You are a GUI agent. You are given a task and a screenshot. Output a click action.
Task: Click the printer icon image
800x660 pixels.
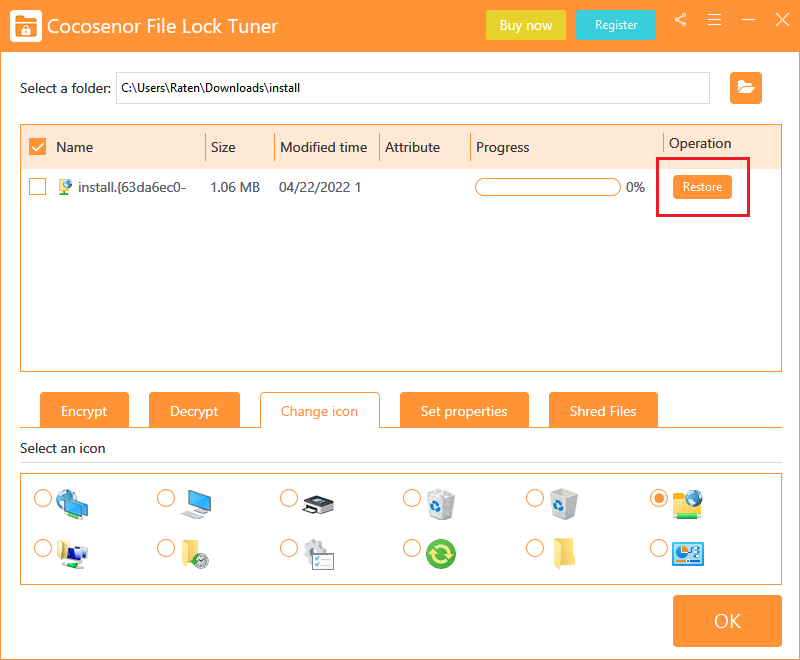(x=318, y=505)
